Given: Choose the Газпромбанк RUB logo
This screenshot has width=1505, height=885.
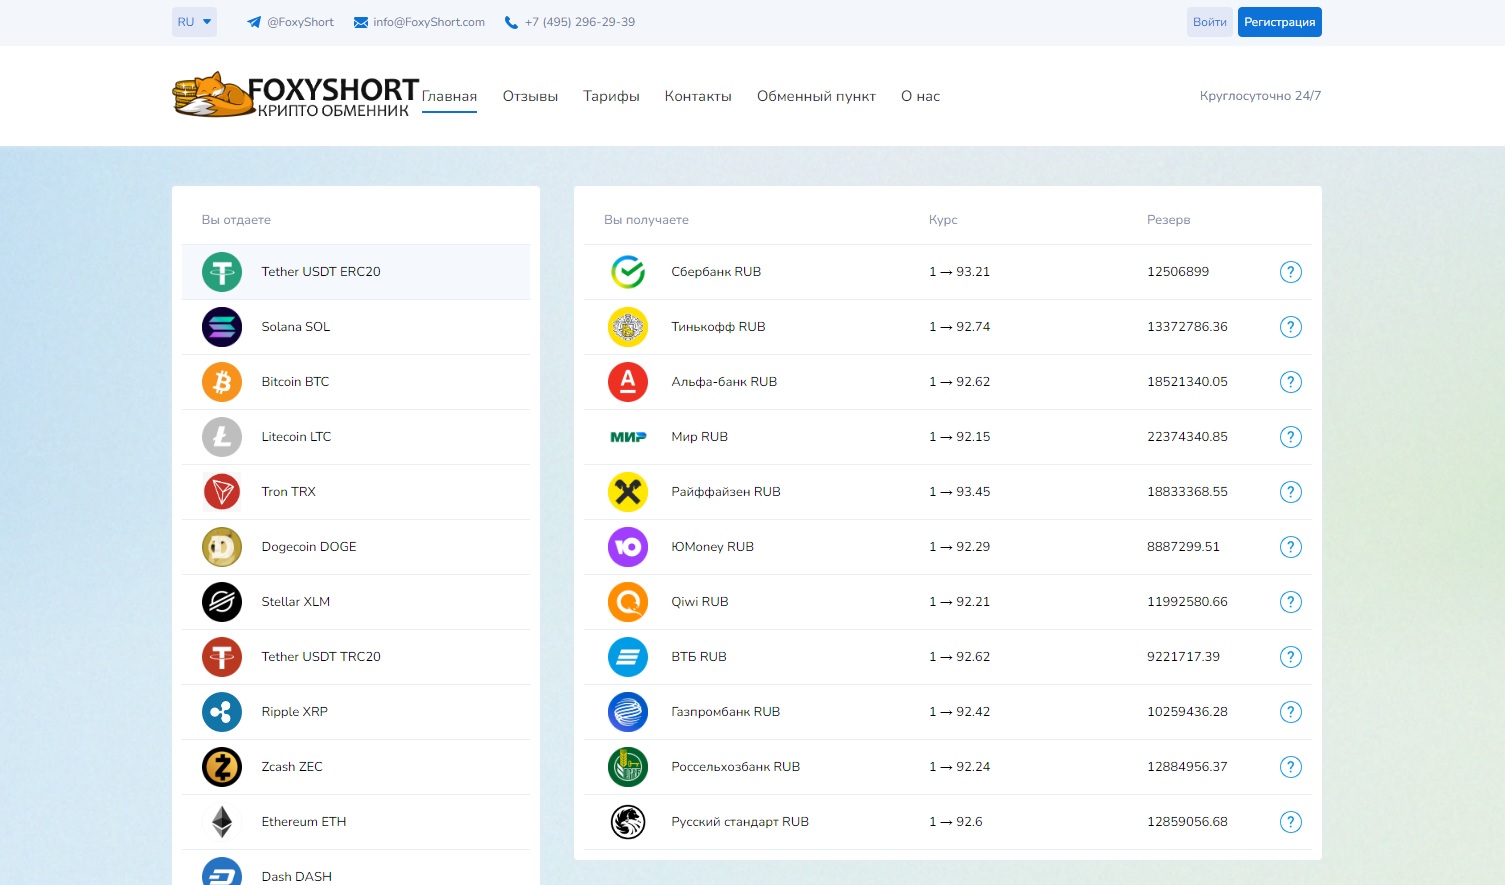Looking at the screenshot, I should point(628,712).
